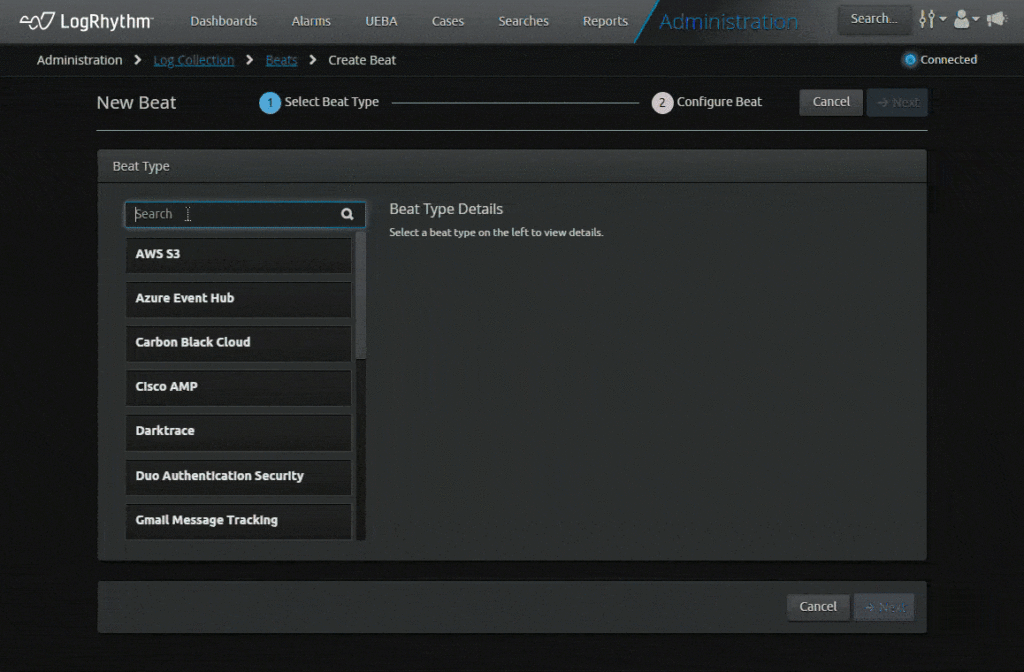Screen dimensions: 1024x672
Task: Select the AWS S3 beat type
Action: 238,254
